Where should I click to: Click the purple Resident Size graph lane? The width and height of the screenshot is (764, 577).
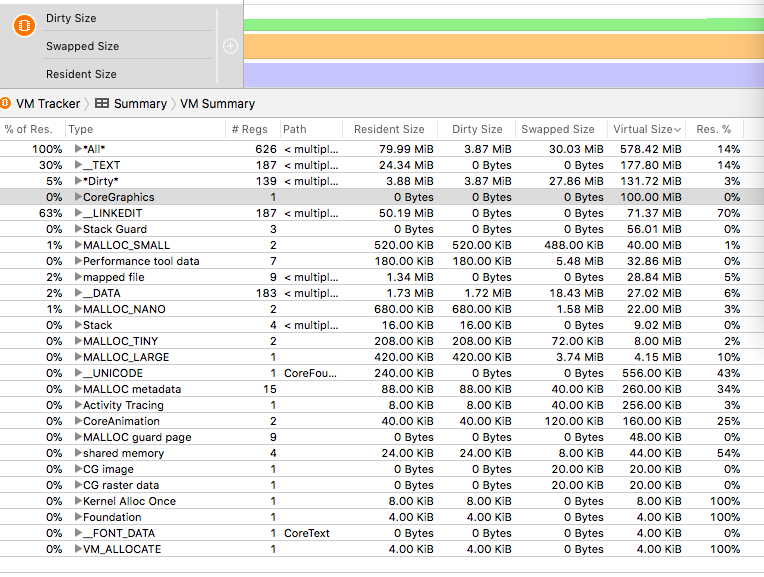tap(503, 75)
